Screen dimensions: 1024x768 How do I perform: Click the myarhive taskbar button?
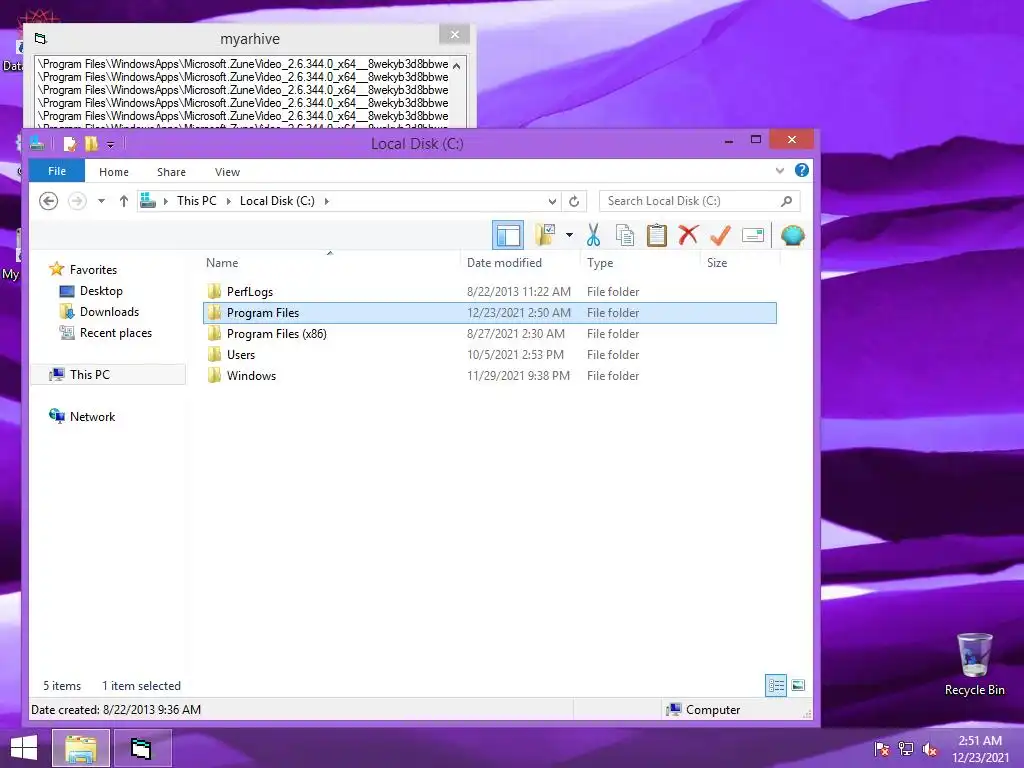[142, 748]
